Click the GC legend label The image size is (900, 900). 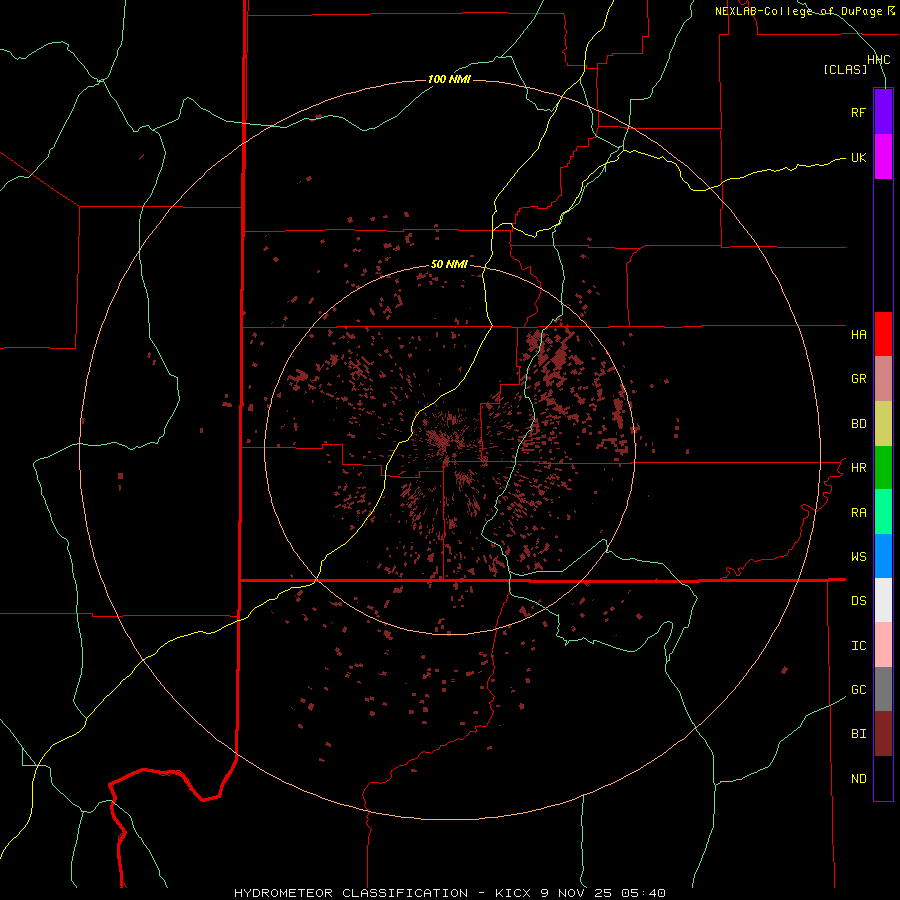[858, 689]
